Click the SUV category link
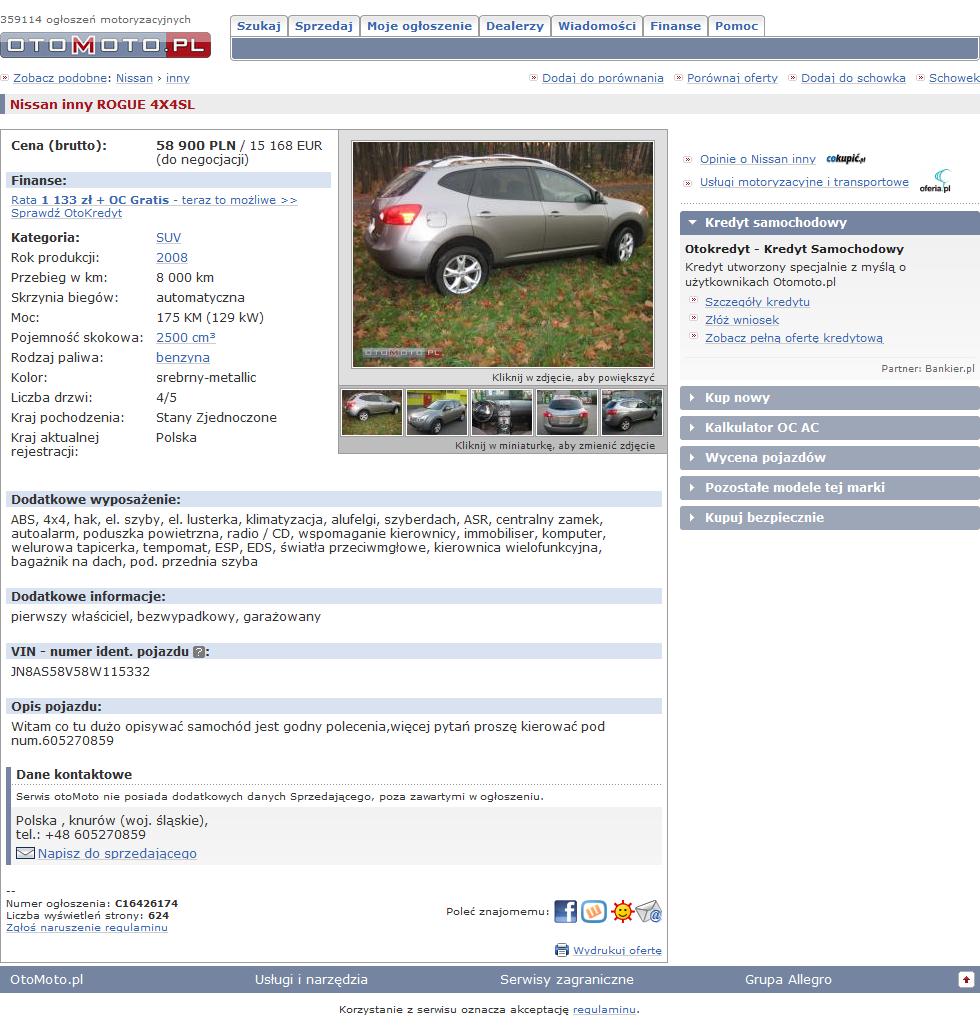The width and height of the screenshot is (980, 1035). pos(168,238)
